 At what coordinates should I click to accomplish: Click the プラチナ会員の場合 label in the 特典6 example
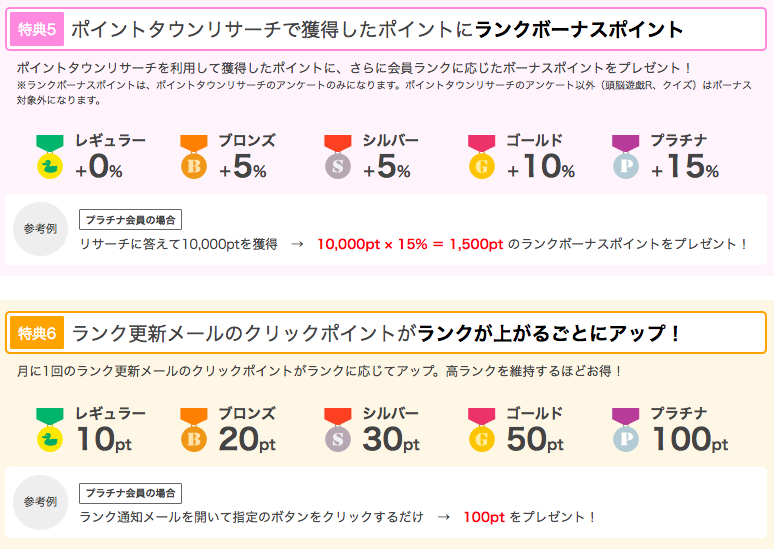coord(130,493)
